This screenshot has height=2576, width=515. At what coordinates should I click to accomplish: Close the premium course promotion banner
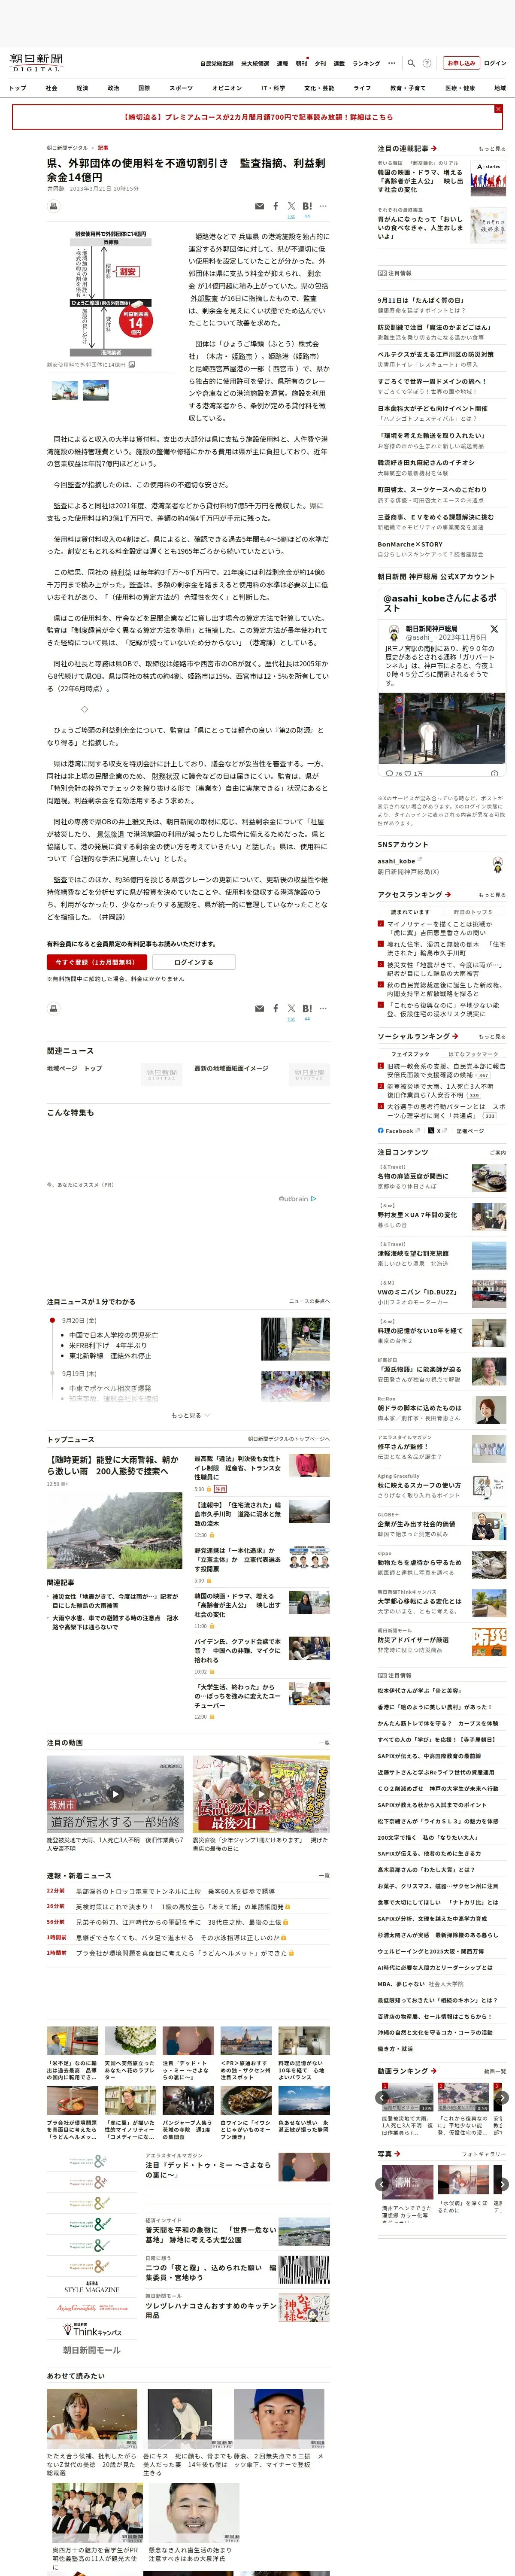pos(498,109)
